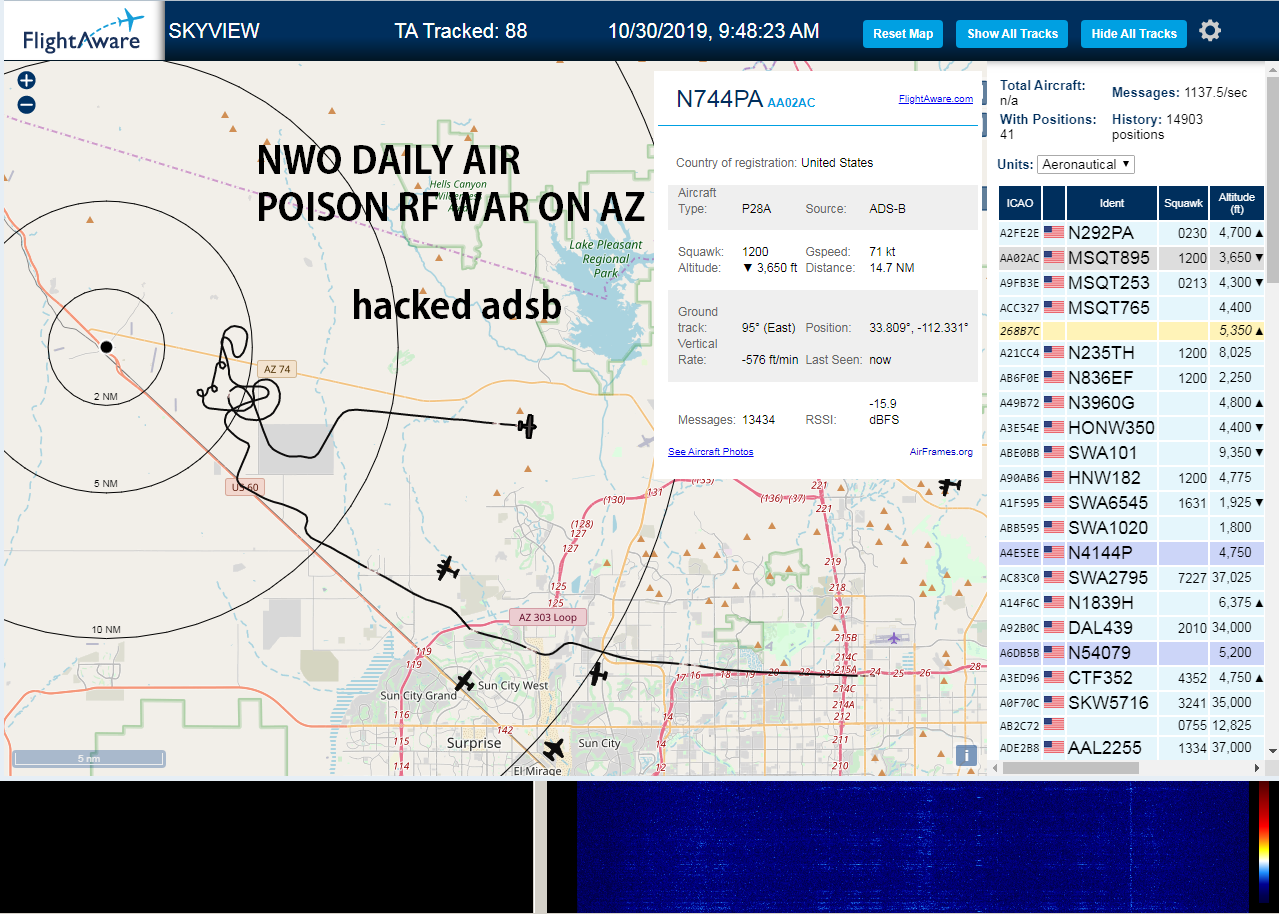This screenshot has height=915, width=1279.
Task: Sort table by Altitude column
Action: click(1237, 203)
